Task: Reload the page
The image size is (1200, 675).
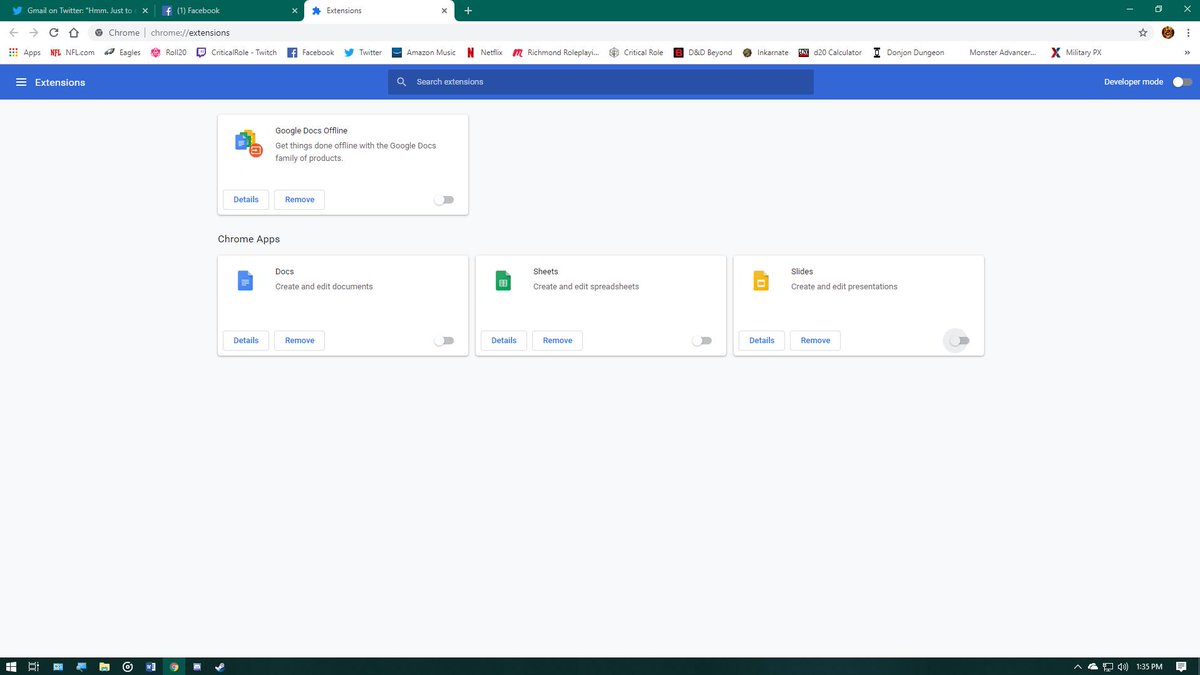Action: tap(54, 32)
